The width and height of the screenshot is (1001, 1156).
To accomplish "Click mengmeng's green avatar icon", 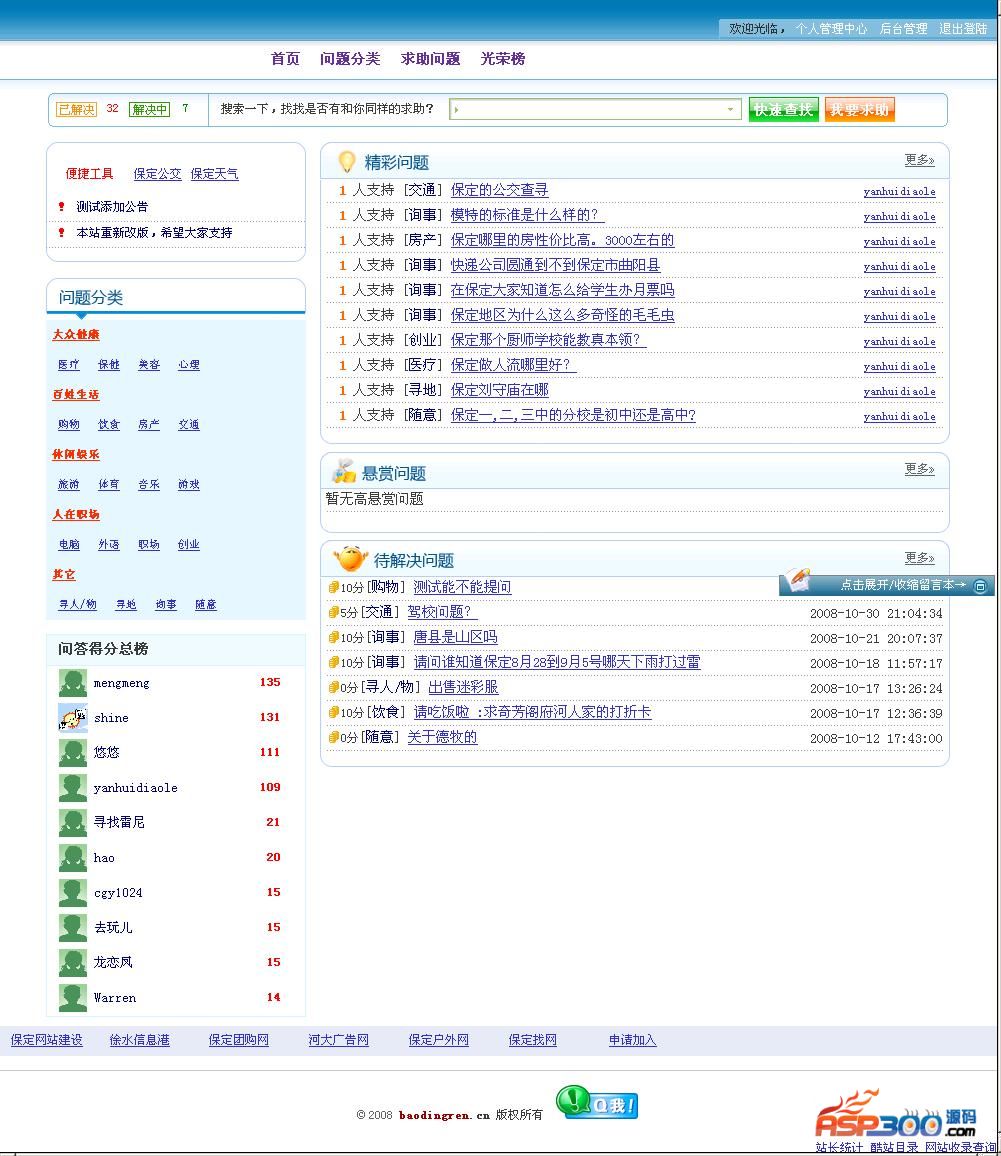I will [x=72, y=683].
